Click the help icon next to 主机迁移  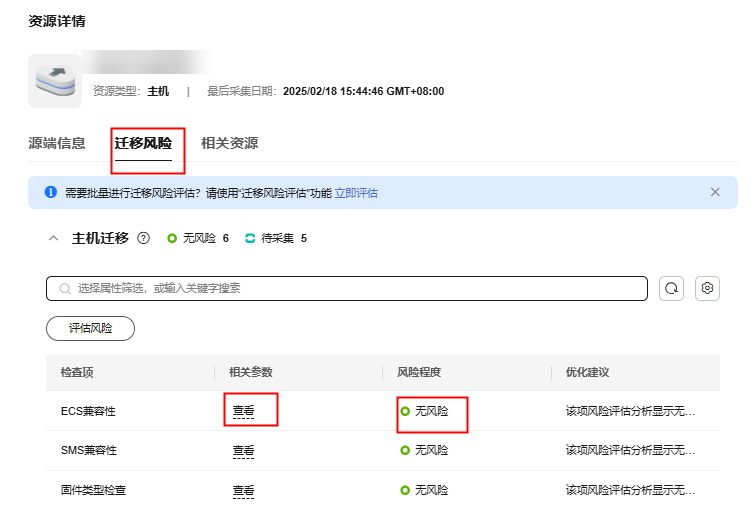coord(143,238)
